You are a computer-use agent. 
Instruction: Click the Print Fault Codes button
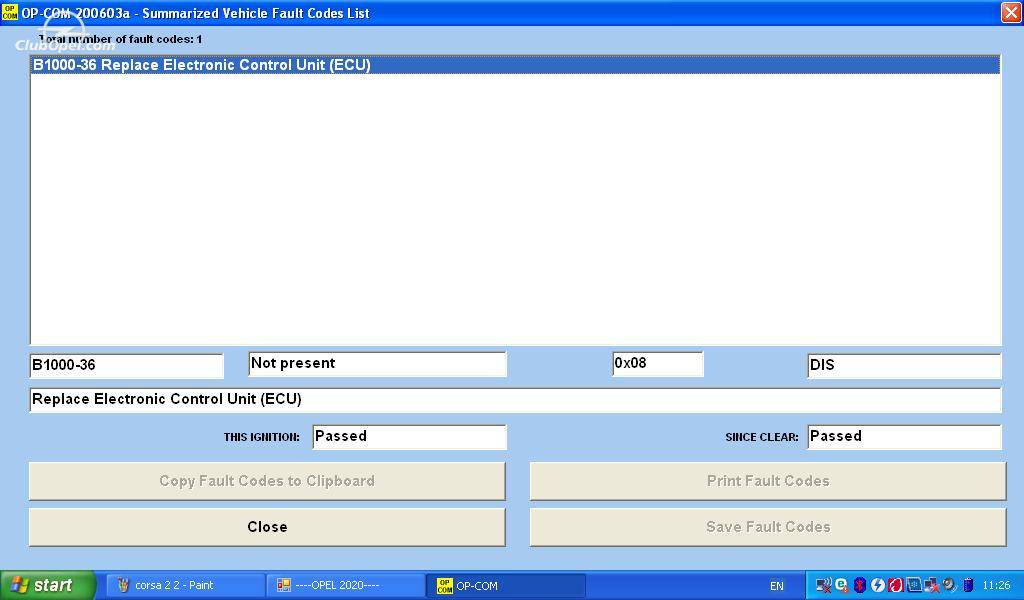(x=768, y=481)
